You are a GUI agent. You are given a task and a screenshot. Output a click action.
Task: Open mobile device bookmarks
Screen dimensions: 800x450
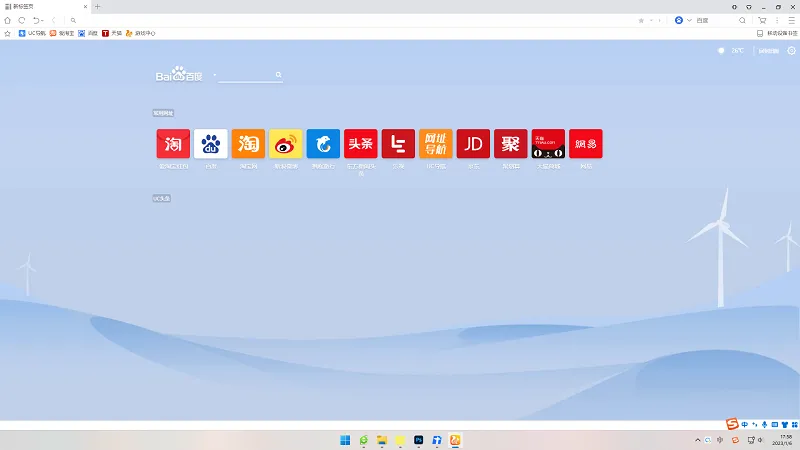pos(777,33)
